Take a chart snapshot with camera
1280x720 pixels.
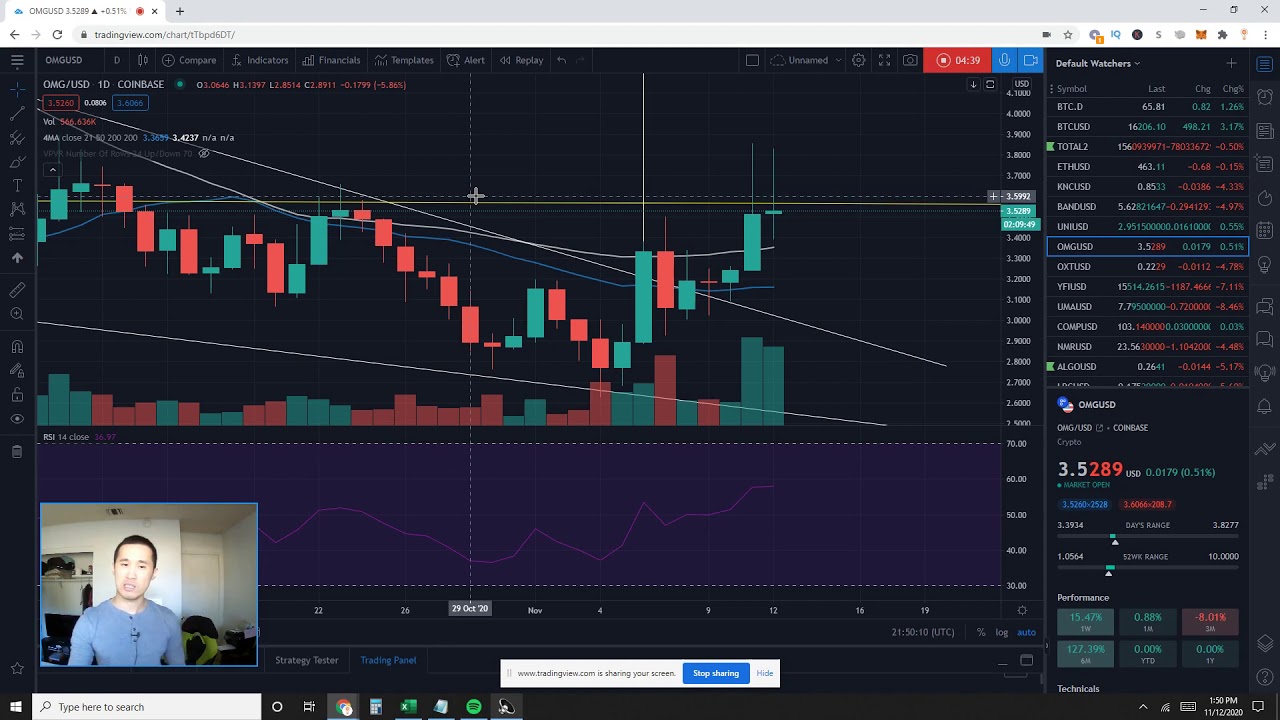pyautogui.click(x=910, y=60)
